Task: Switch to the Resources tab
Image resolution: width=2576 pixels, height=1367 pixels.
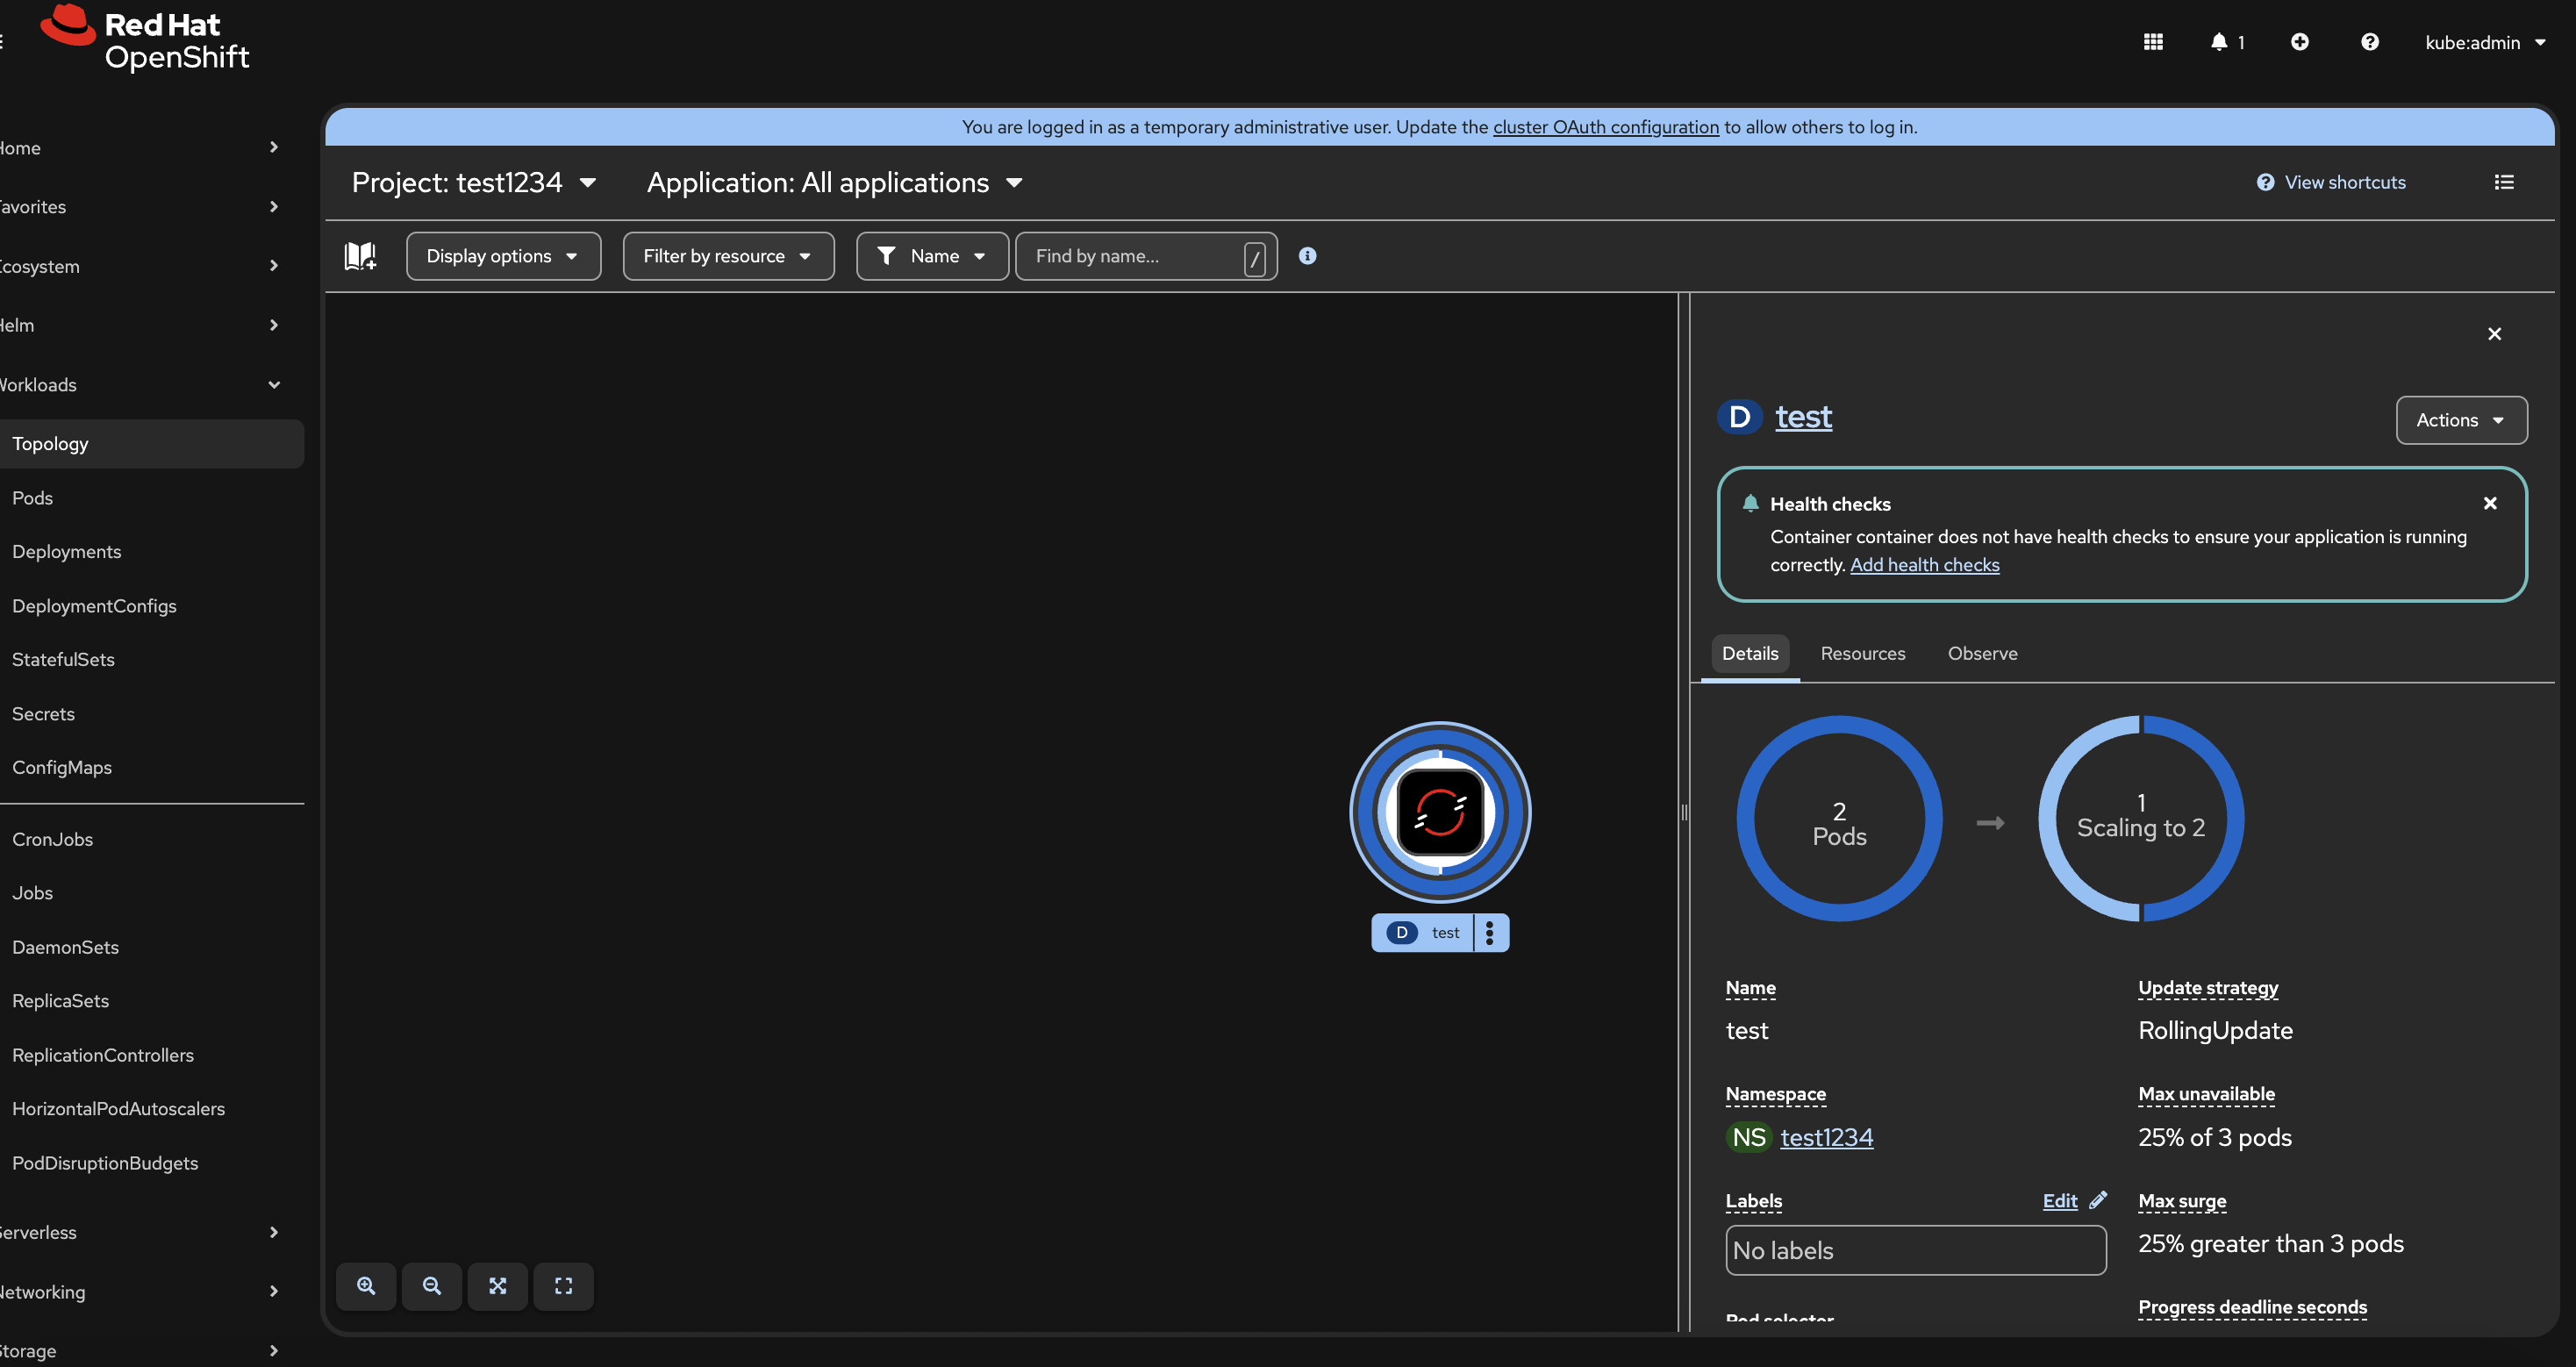Action: [1863, 653]
